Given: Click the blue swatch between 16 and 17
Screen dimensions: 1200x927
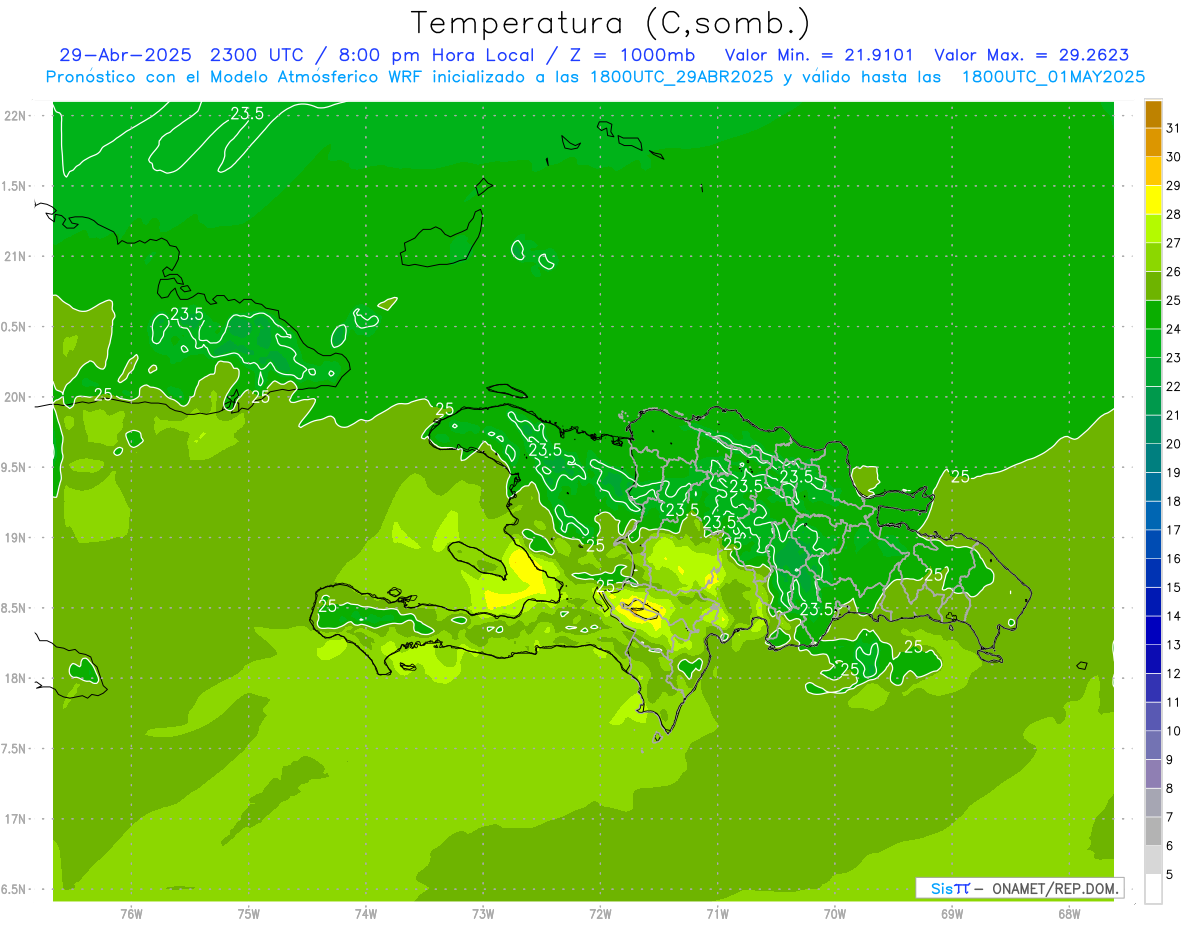Looking at the screenshot, I should pos(1153,544).
